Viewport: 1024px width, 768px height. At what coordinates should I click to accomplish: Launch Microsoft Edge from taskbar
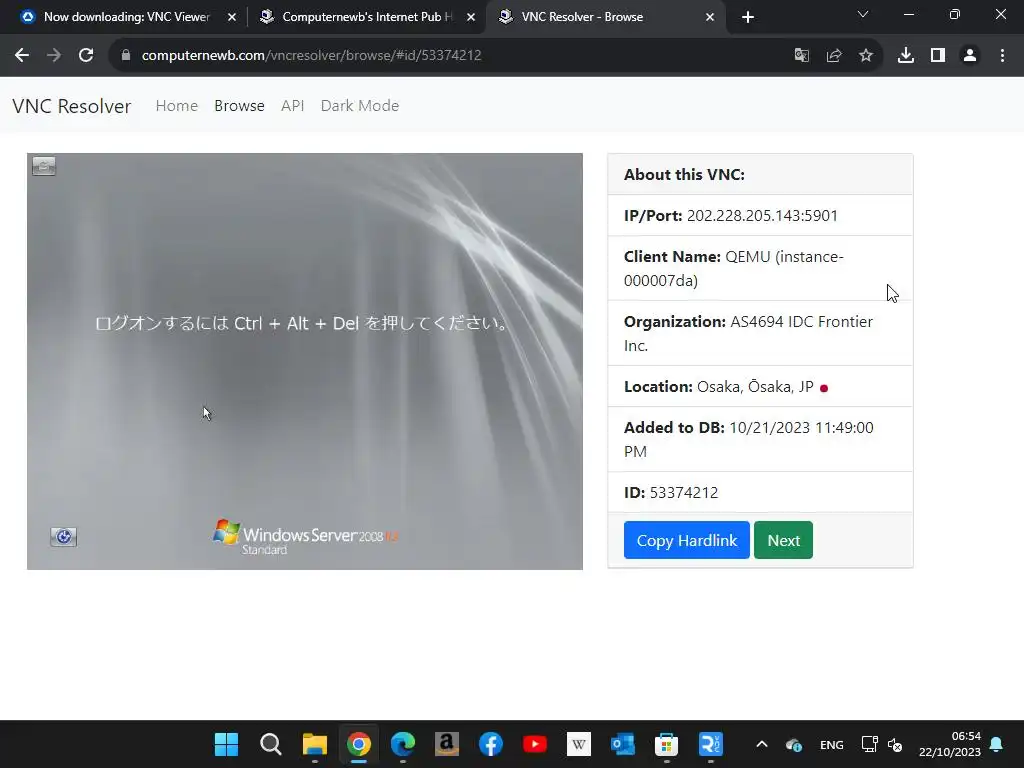tap(403, 744)
